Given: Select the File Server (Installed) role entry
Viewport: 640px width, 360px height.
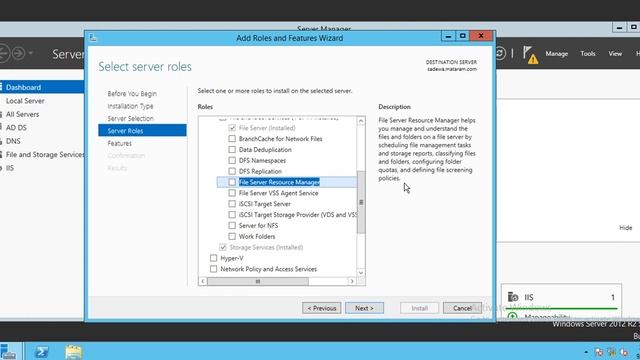Looking at the screenshot, I should 267,128.
